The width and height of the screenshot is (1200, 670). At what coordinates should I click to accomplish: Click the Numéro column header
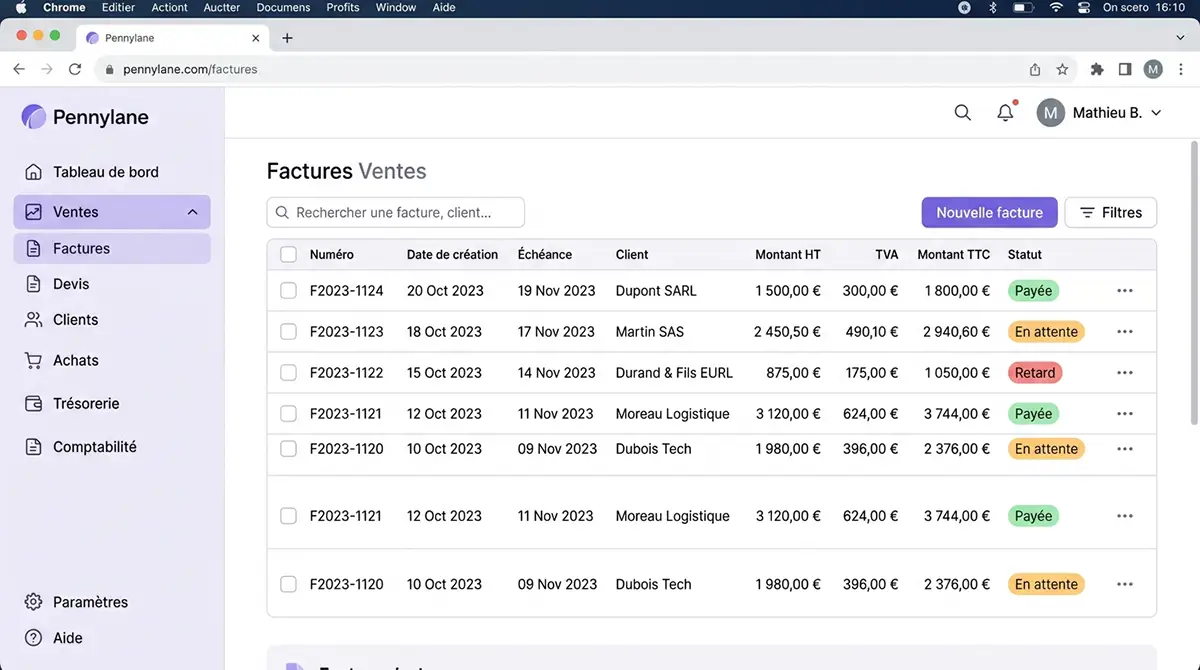click(332, 255)
